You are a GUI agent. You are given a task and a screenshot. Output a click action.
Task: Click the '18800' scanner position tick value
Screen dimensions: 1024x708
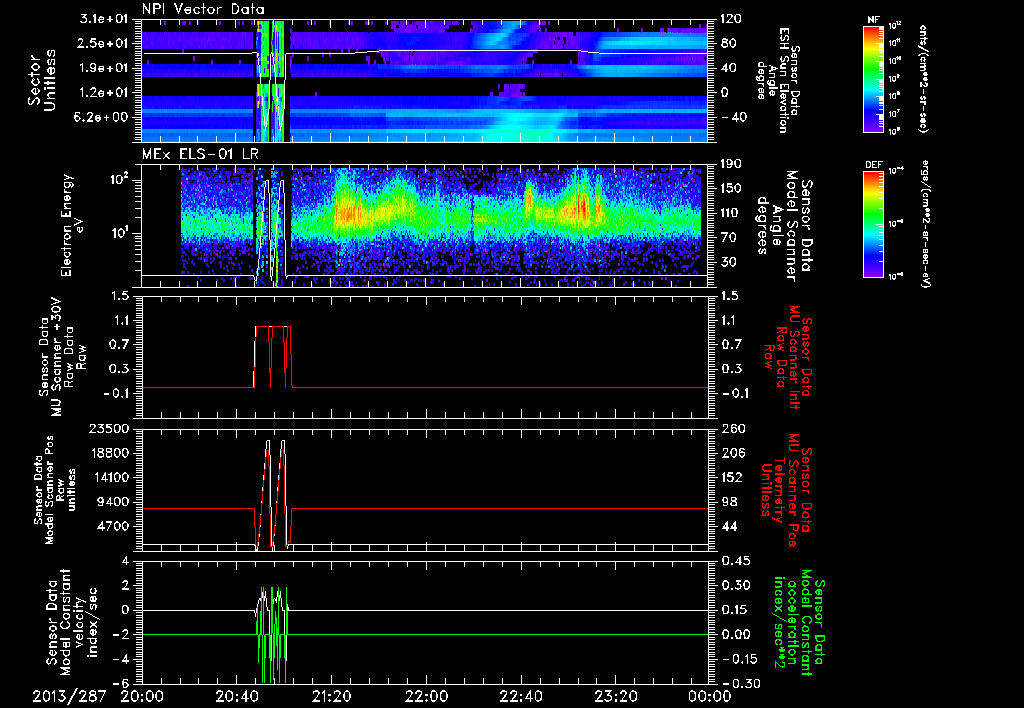tap(111, 453)
